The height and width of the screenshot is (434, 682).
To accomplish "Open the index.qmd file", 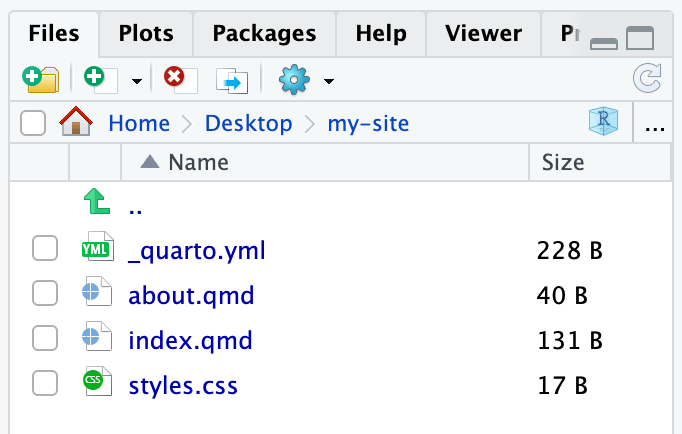I will pos(190,340).
